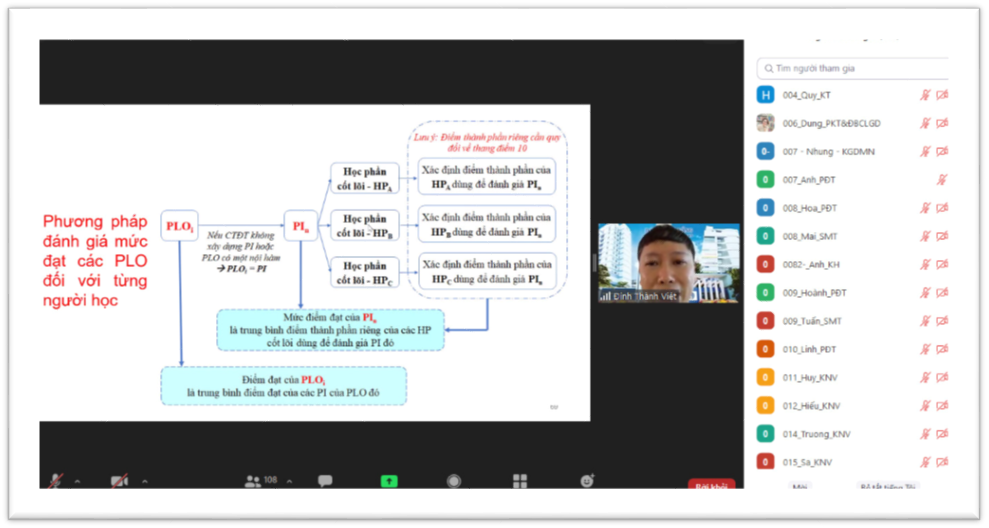Toggle the disabled camera in toolbar
Screen dimensions: 989x528
119,481
